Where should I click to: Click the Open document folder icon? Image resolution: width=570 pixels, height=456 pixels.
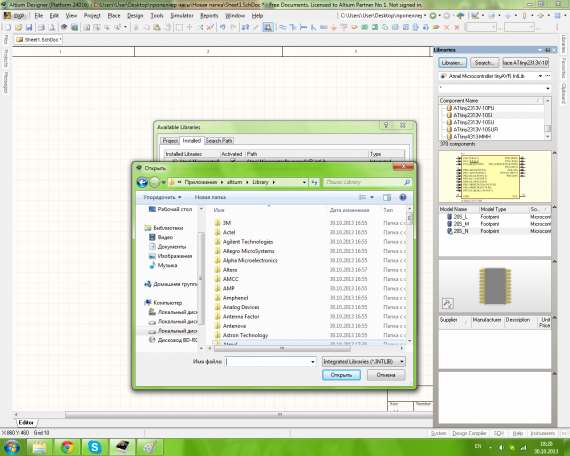coord(19,27)
